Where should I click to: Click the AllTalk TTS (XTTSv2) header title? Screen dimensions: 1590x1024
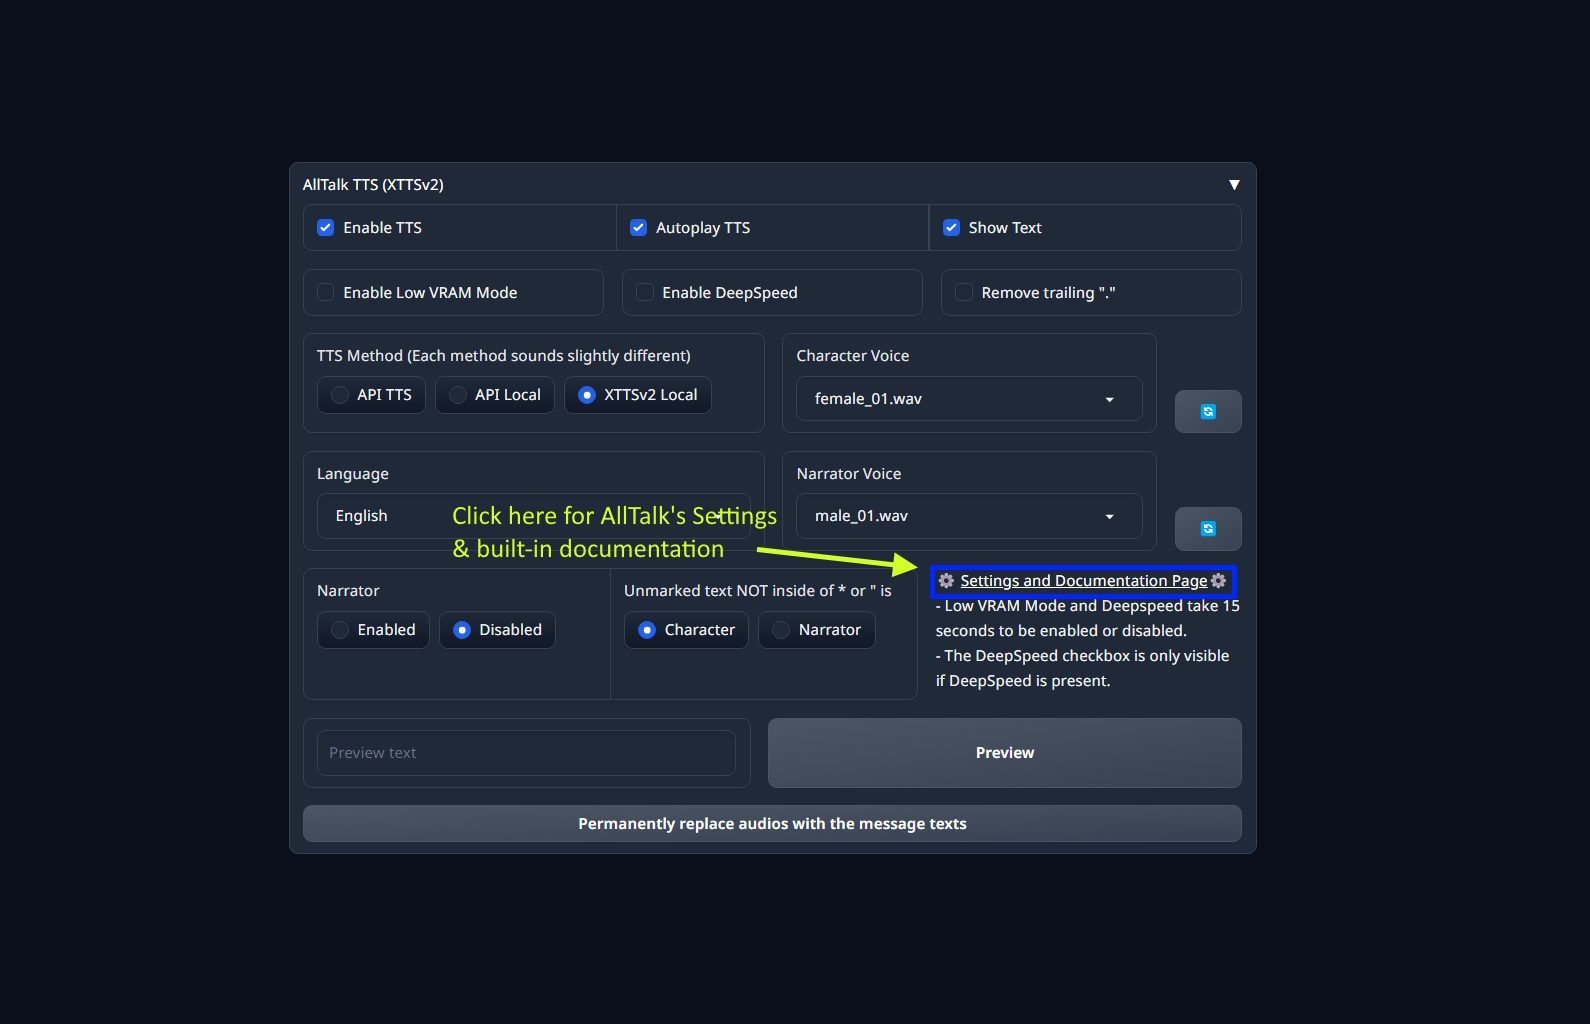click(373, 185)
